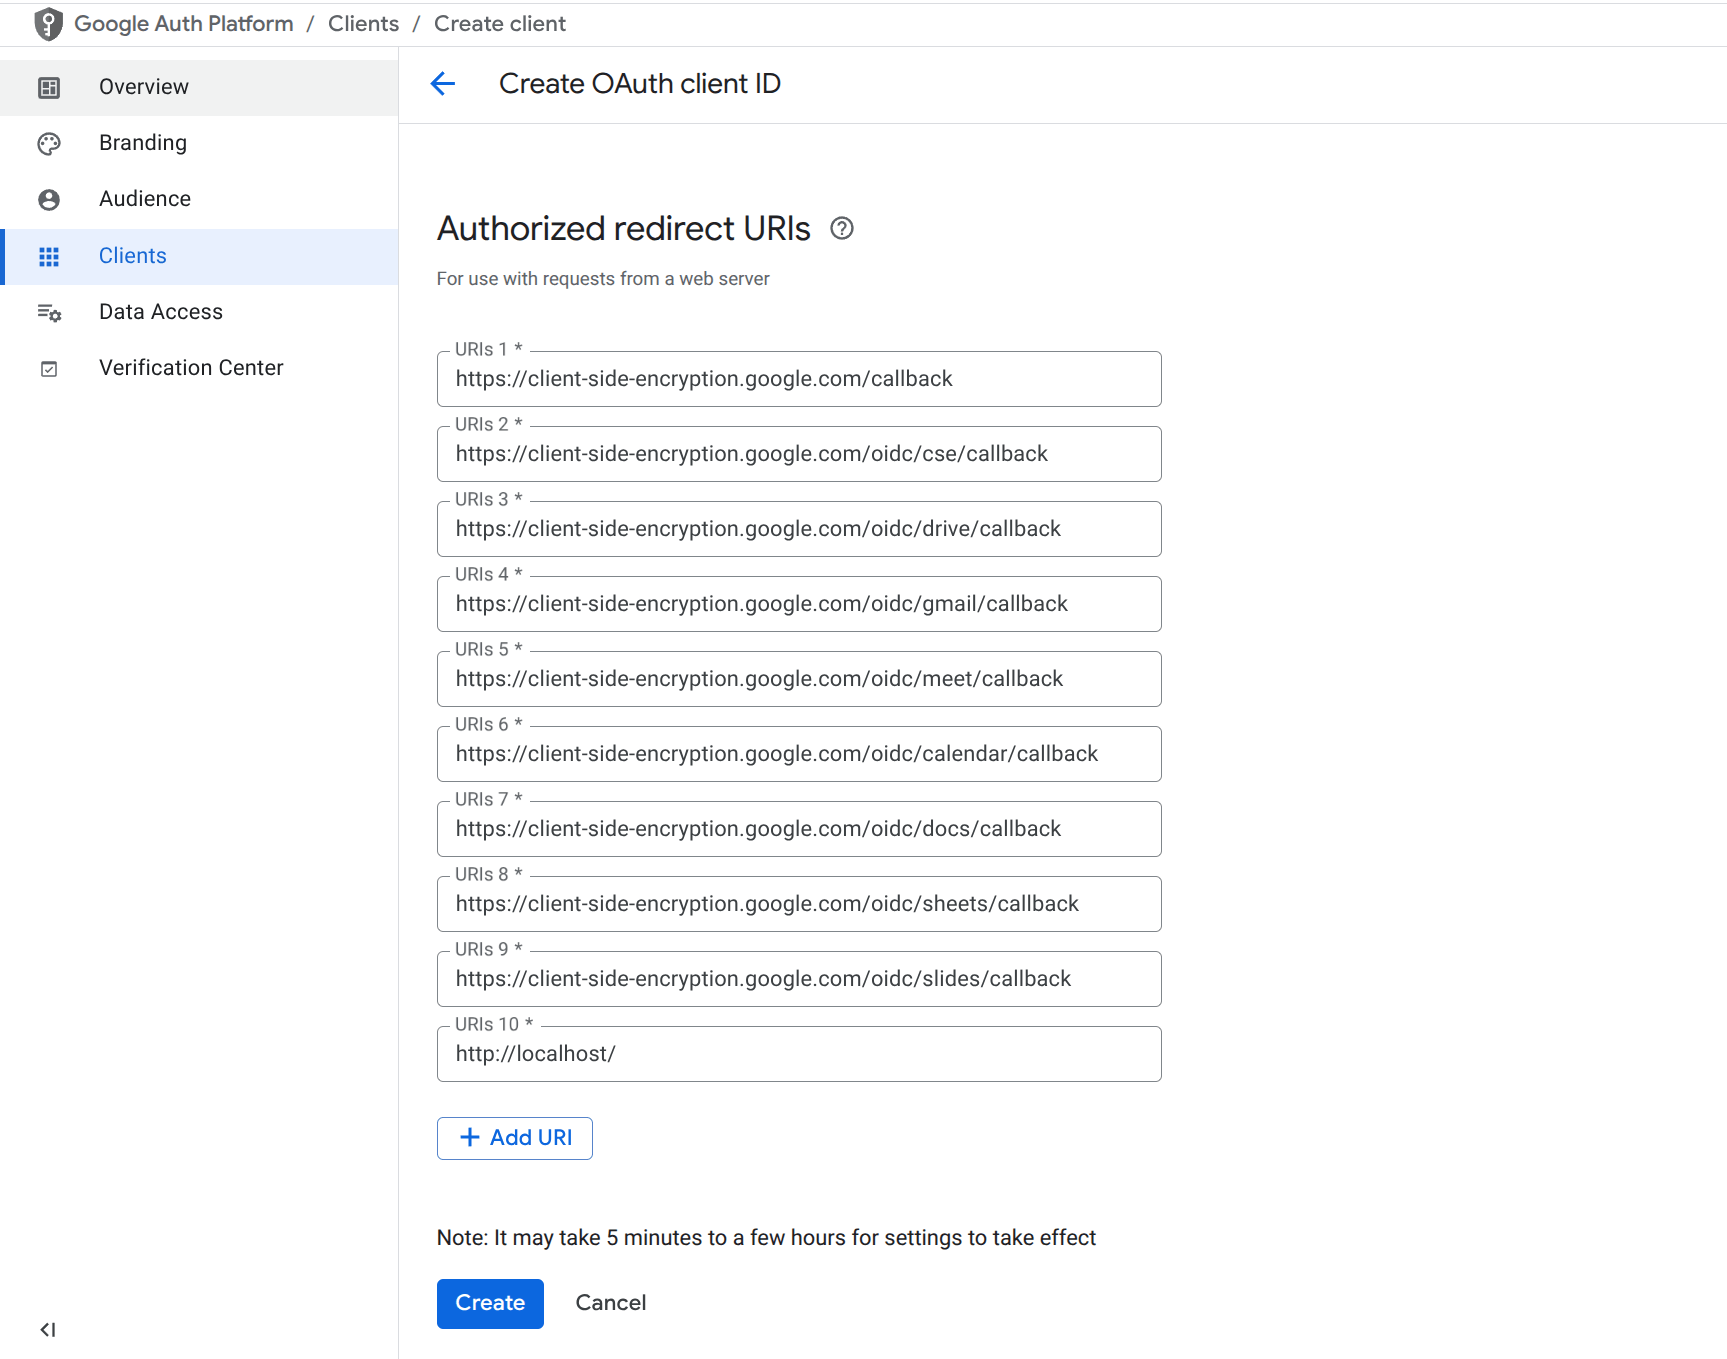This screenshot has width=1727, height=1359.
Task: Click the Data Access settings-list icon
Action: point(49,313)
